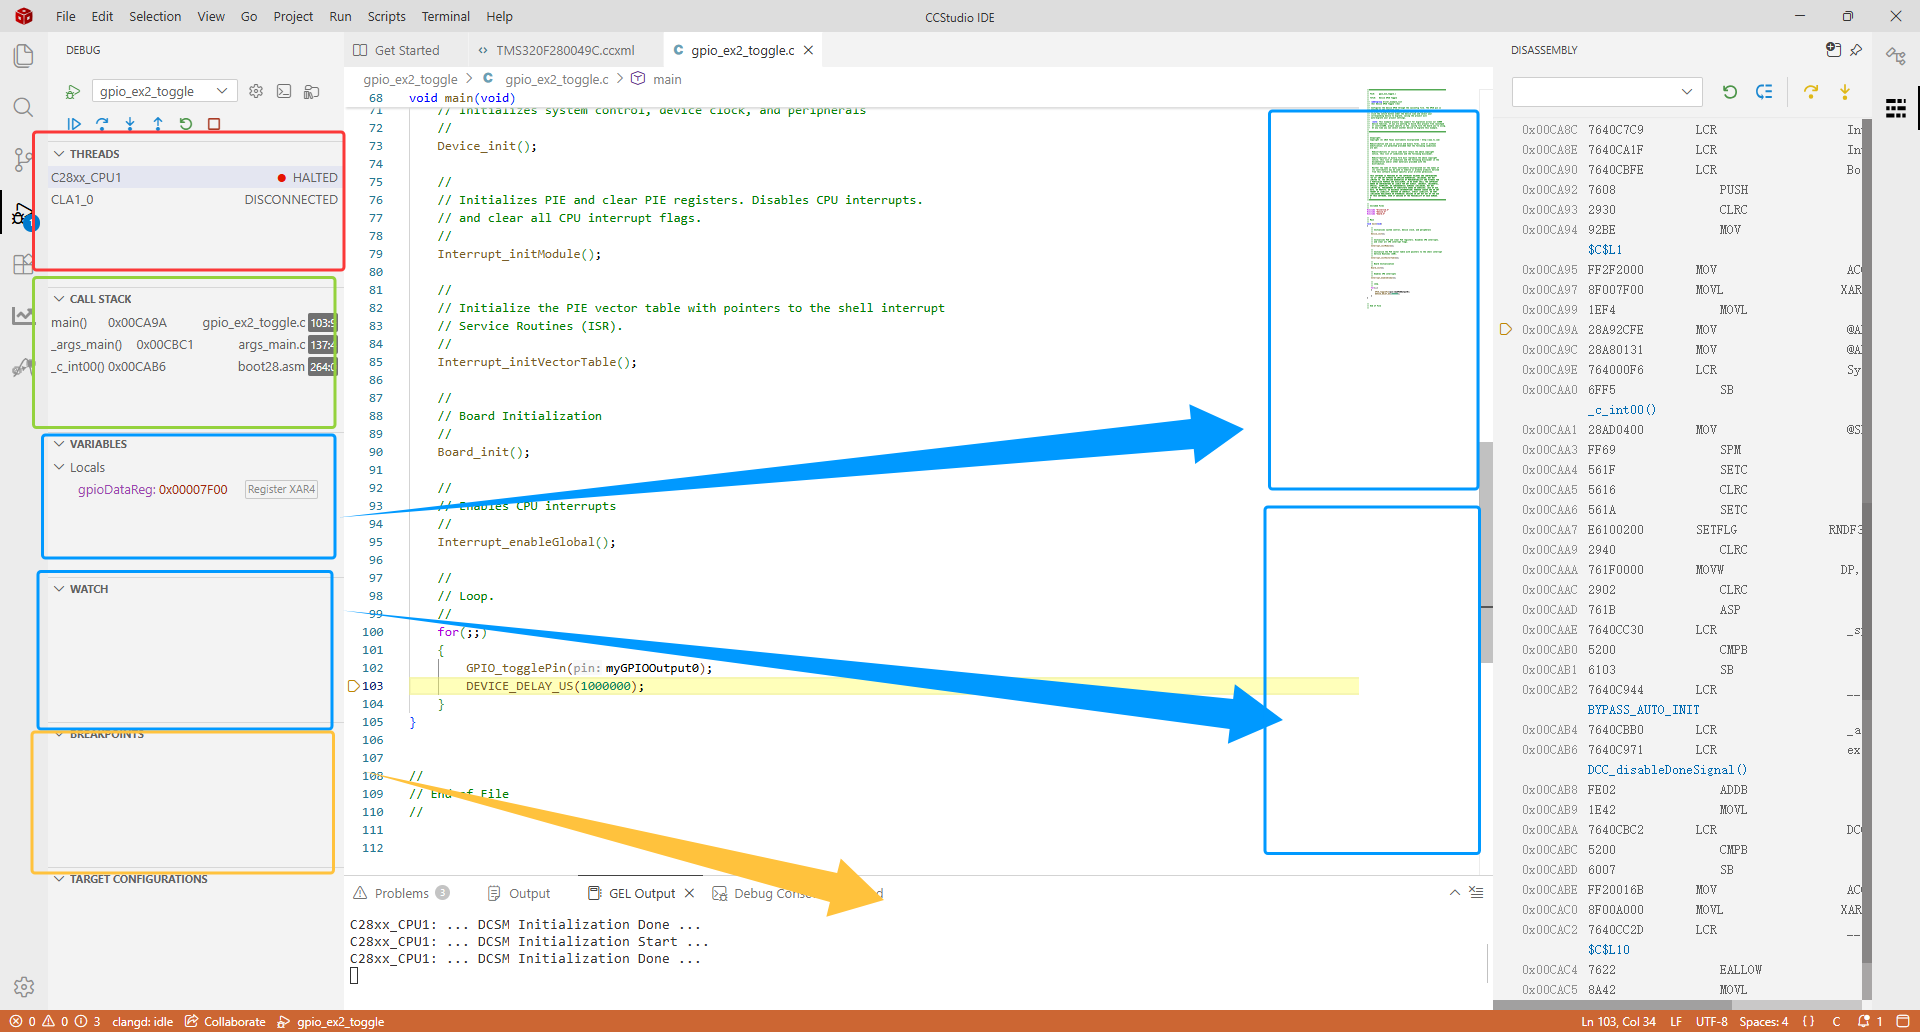Select the CLA1_0 disconnected thread
This screenshot has width=1920, height=1032.
(194, 199)
